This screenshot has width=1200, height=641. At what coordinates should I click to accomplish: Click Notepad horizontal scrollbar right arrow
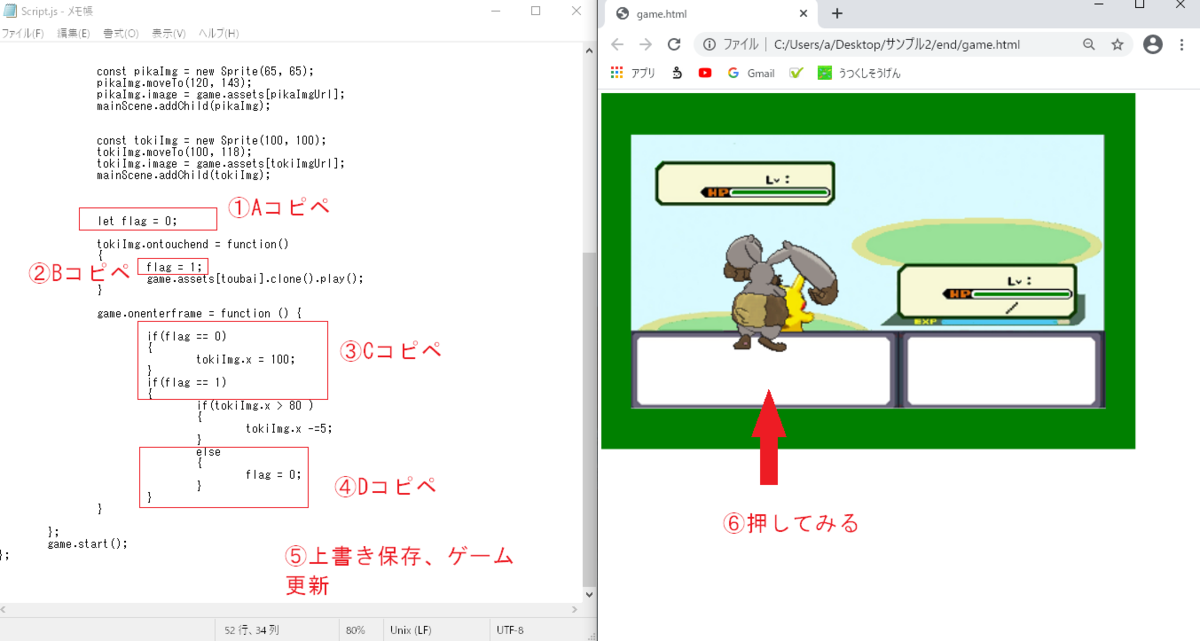(575, 610)
